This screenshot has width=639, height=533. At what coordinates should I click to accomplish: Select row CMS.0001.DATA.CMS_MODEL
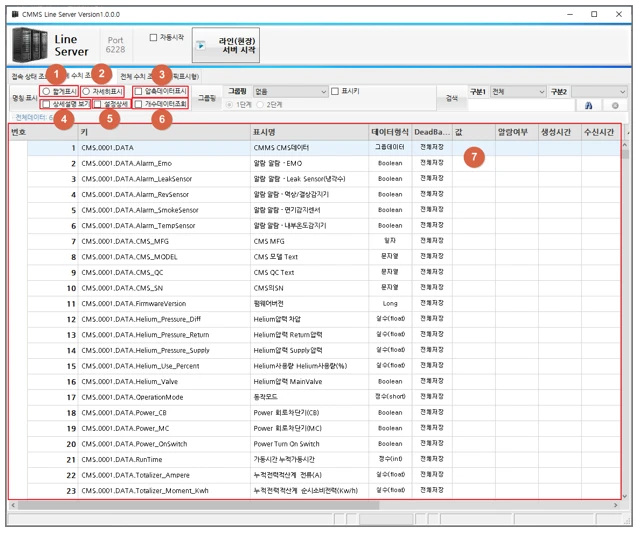click(x=324, y=257)
